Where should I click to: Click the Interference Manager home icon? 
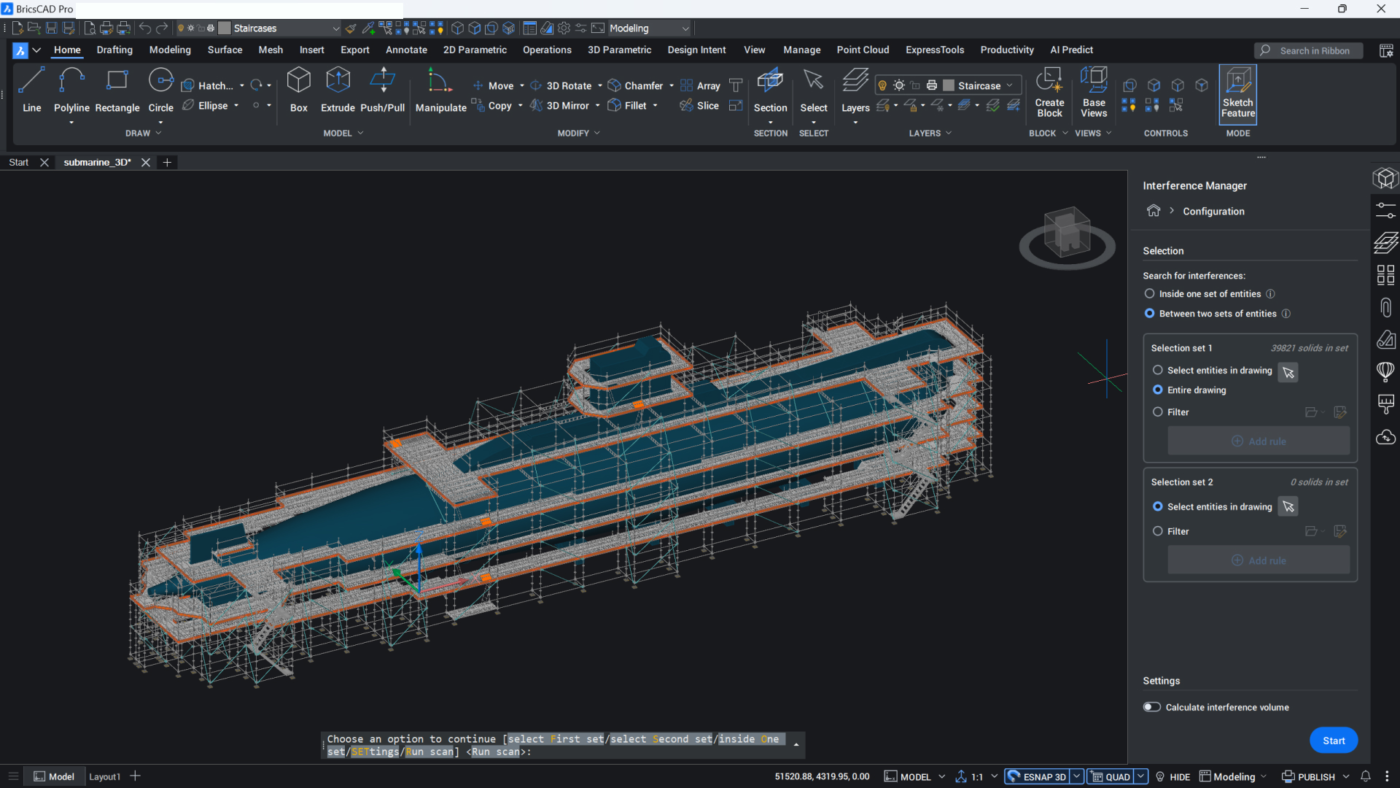tap(1153, 211)
